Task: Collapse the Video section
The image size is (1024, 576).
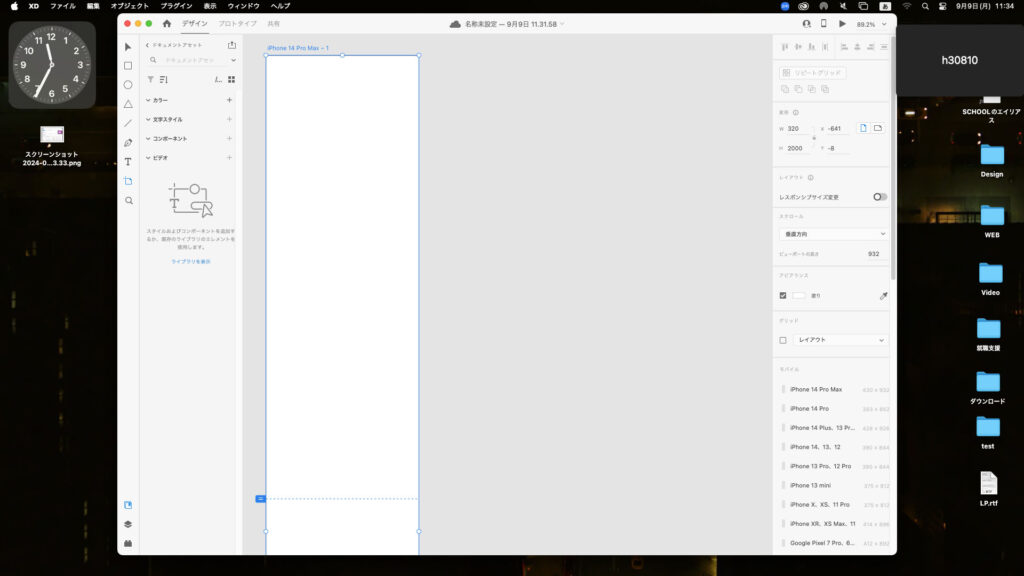Action: [x=148, y=158]
